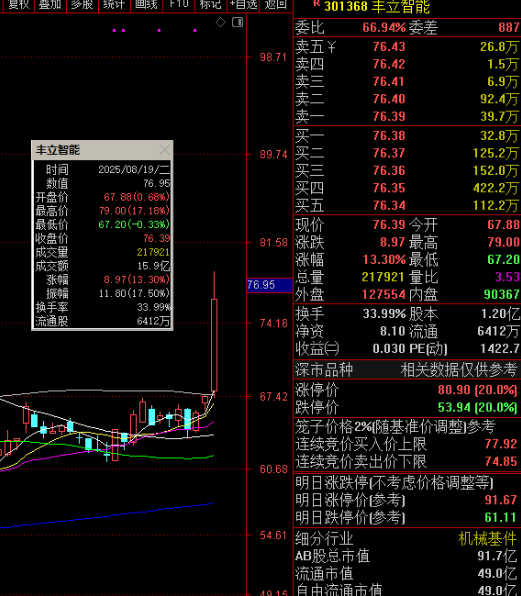Close the 丰立智能 info popup
The height and width of the screenshot is (596, 521).
165,150
